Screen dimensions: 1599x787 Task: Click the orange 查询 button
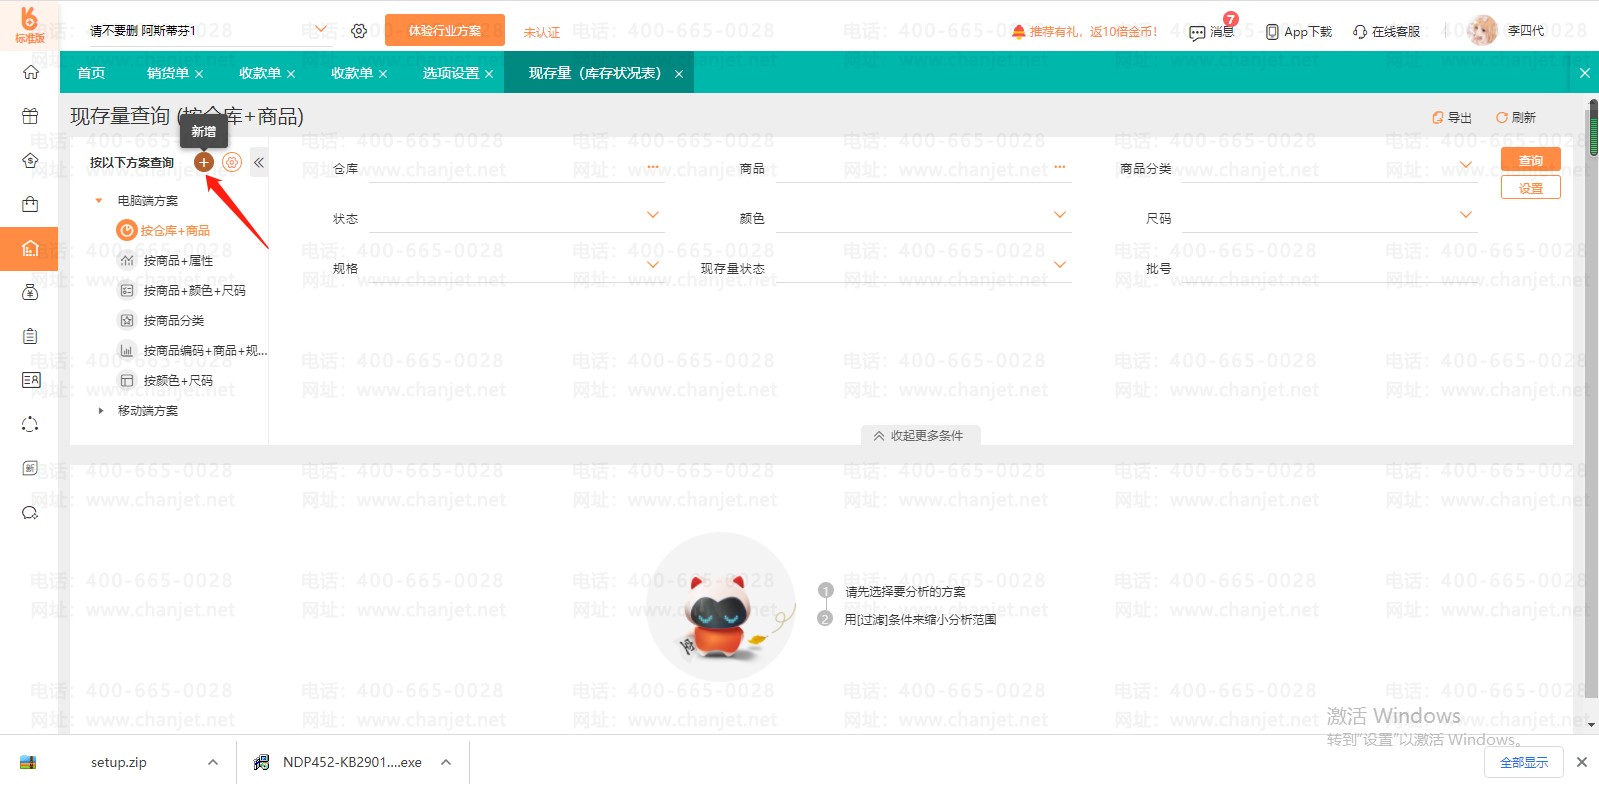pyautogui.click(x=1531, y=160)
